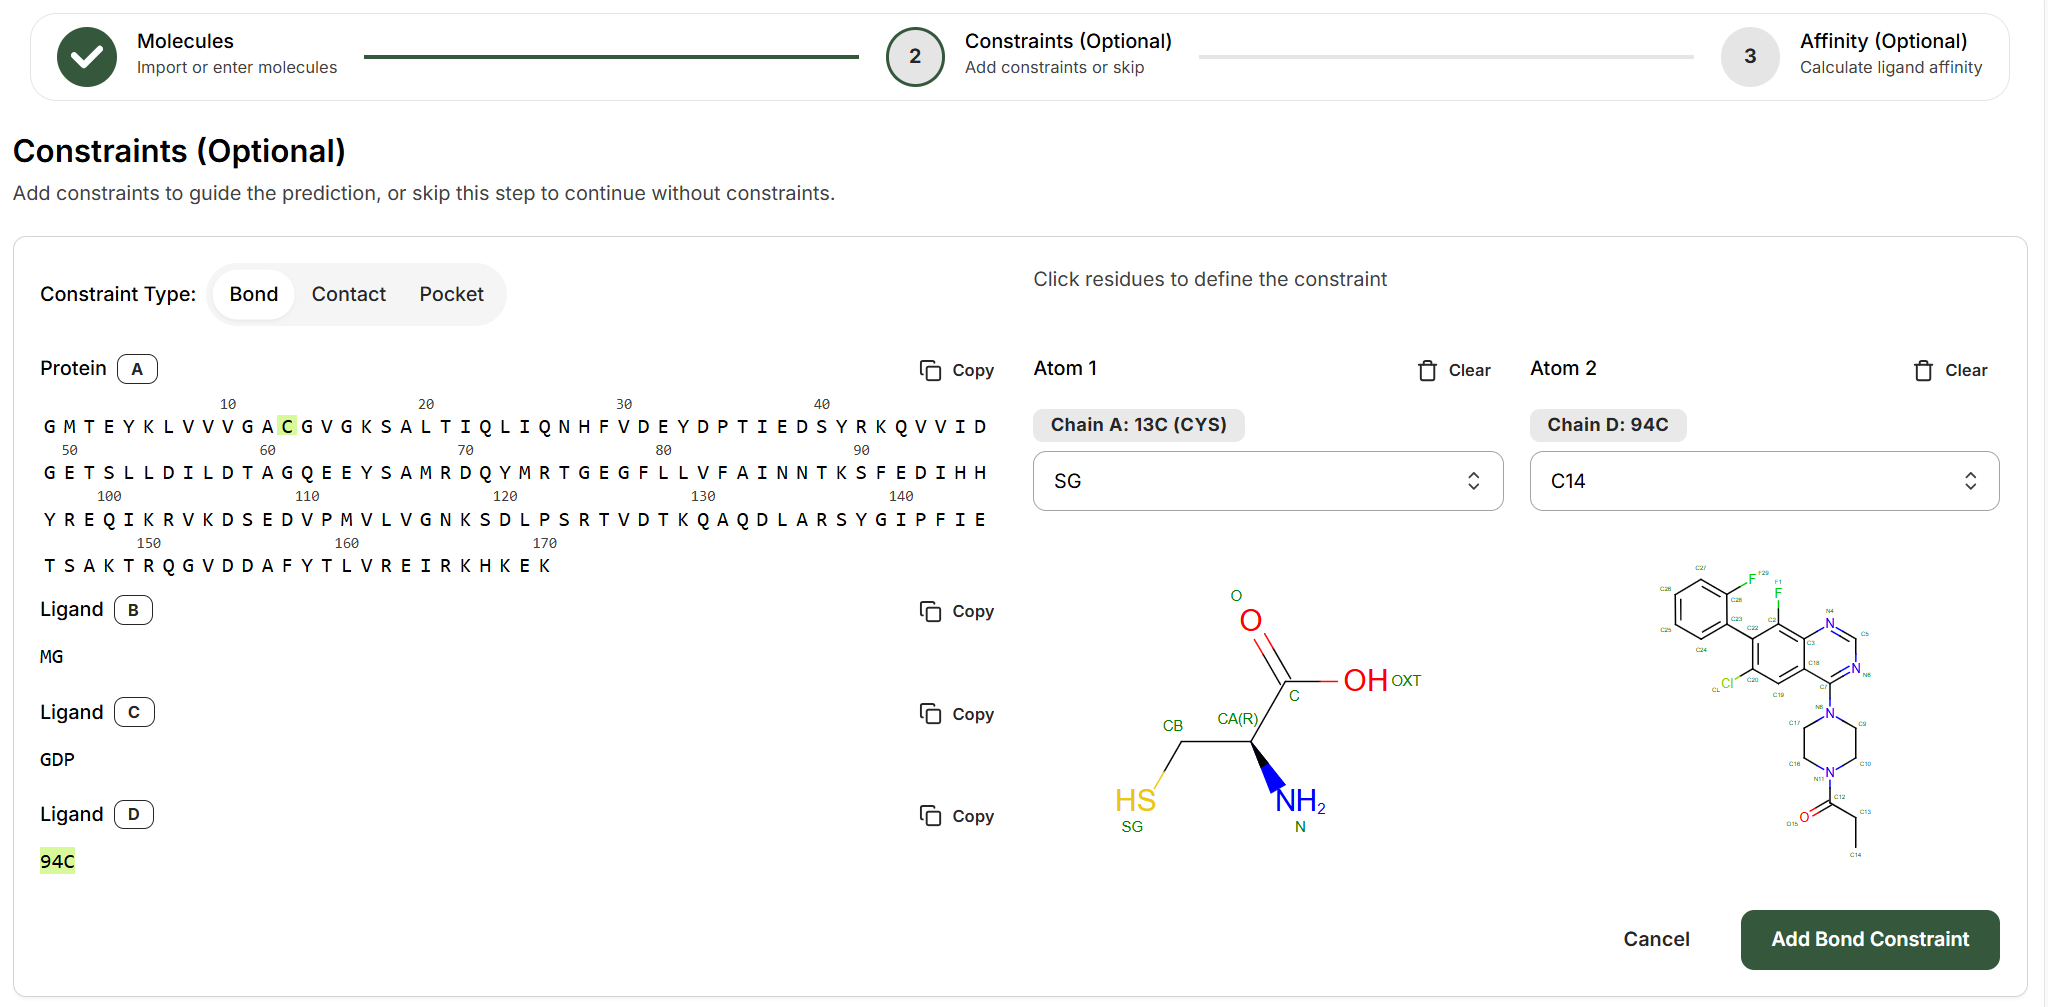The image size is (2048, 1007).
Task: Copy the GDP ligand using its copy icon
Action: (x=932, y=713)
